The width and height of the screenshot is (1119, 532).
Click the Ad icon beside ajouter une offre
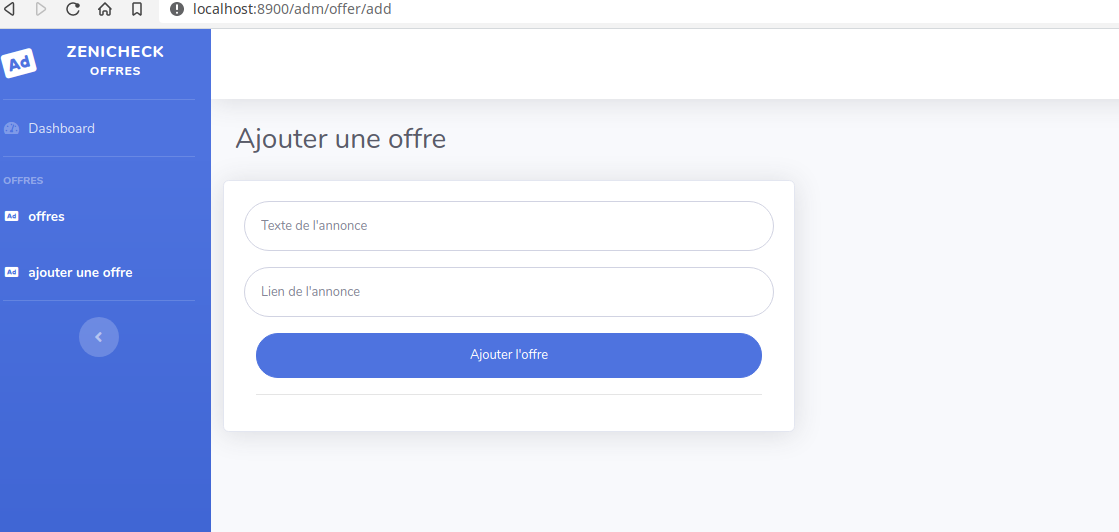[11, 272]
